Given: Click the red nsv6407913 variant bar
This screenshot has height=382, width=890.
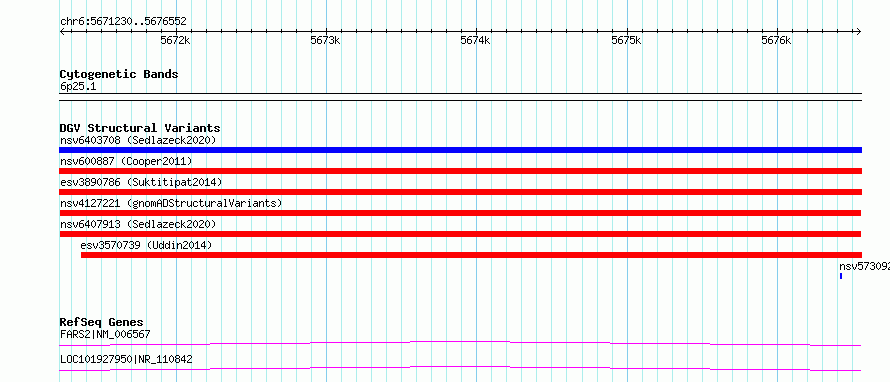Looking at the screenshot, I should pyautogui.click(x=460, y=234).
